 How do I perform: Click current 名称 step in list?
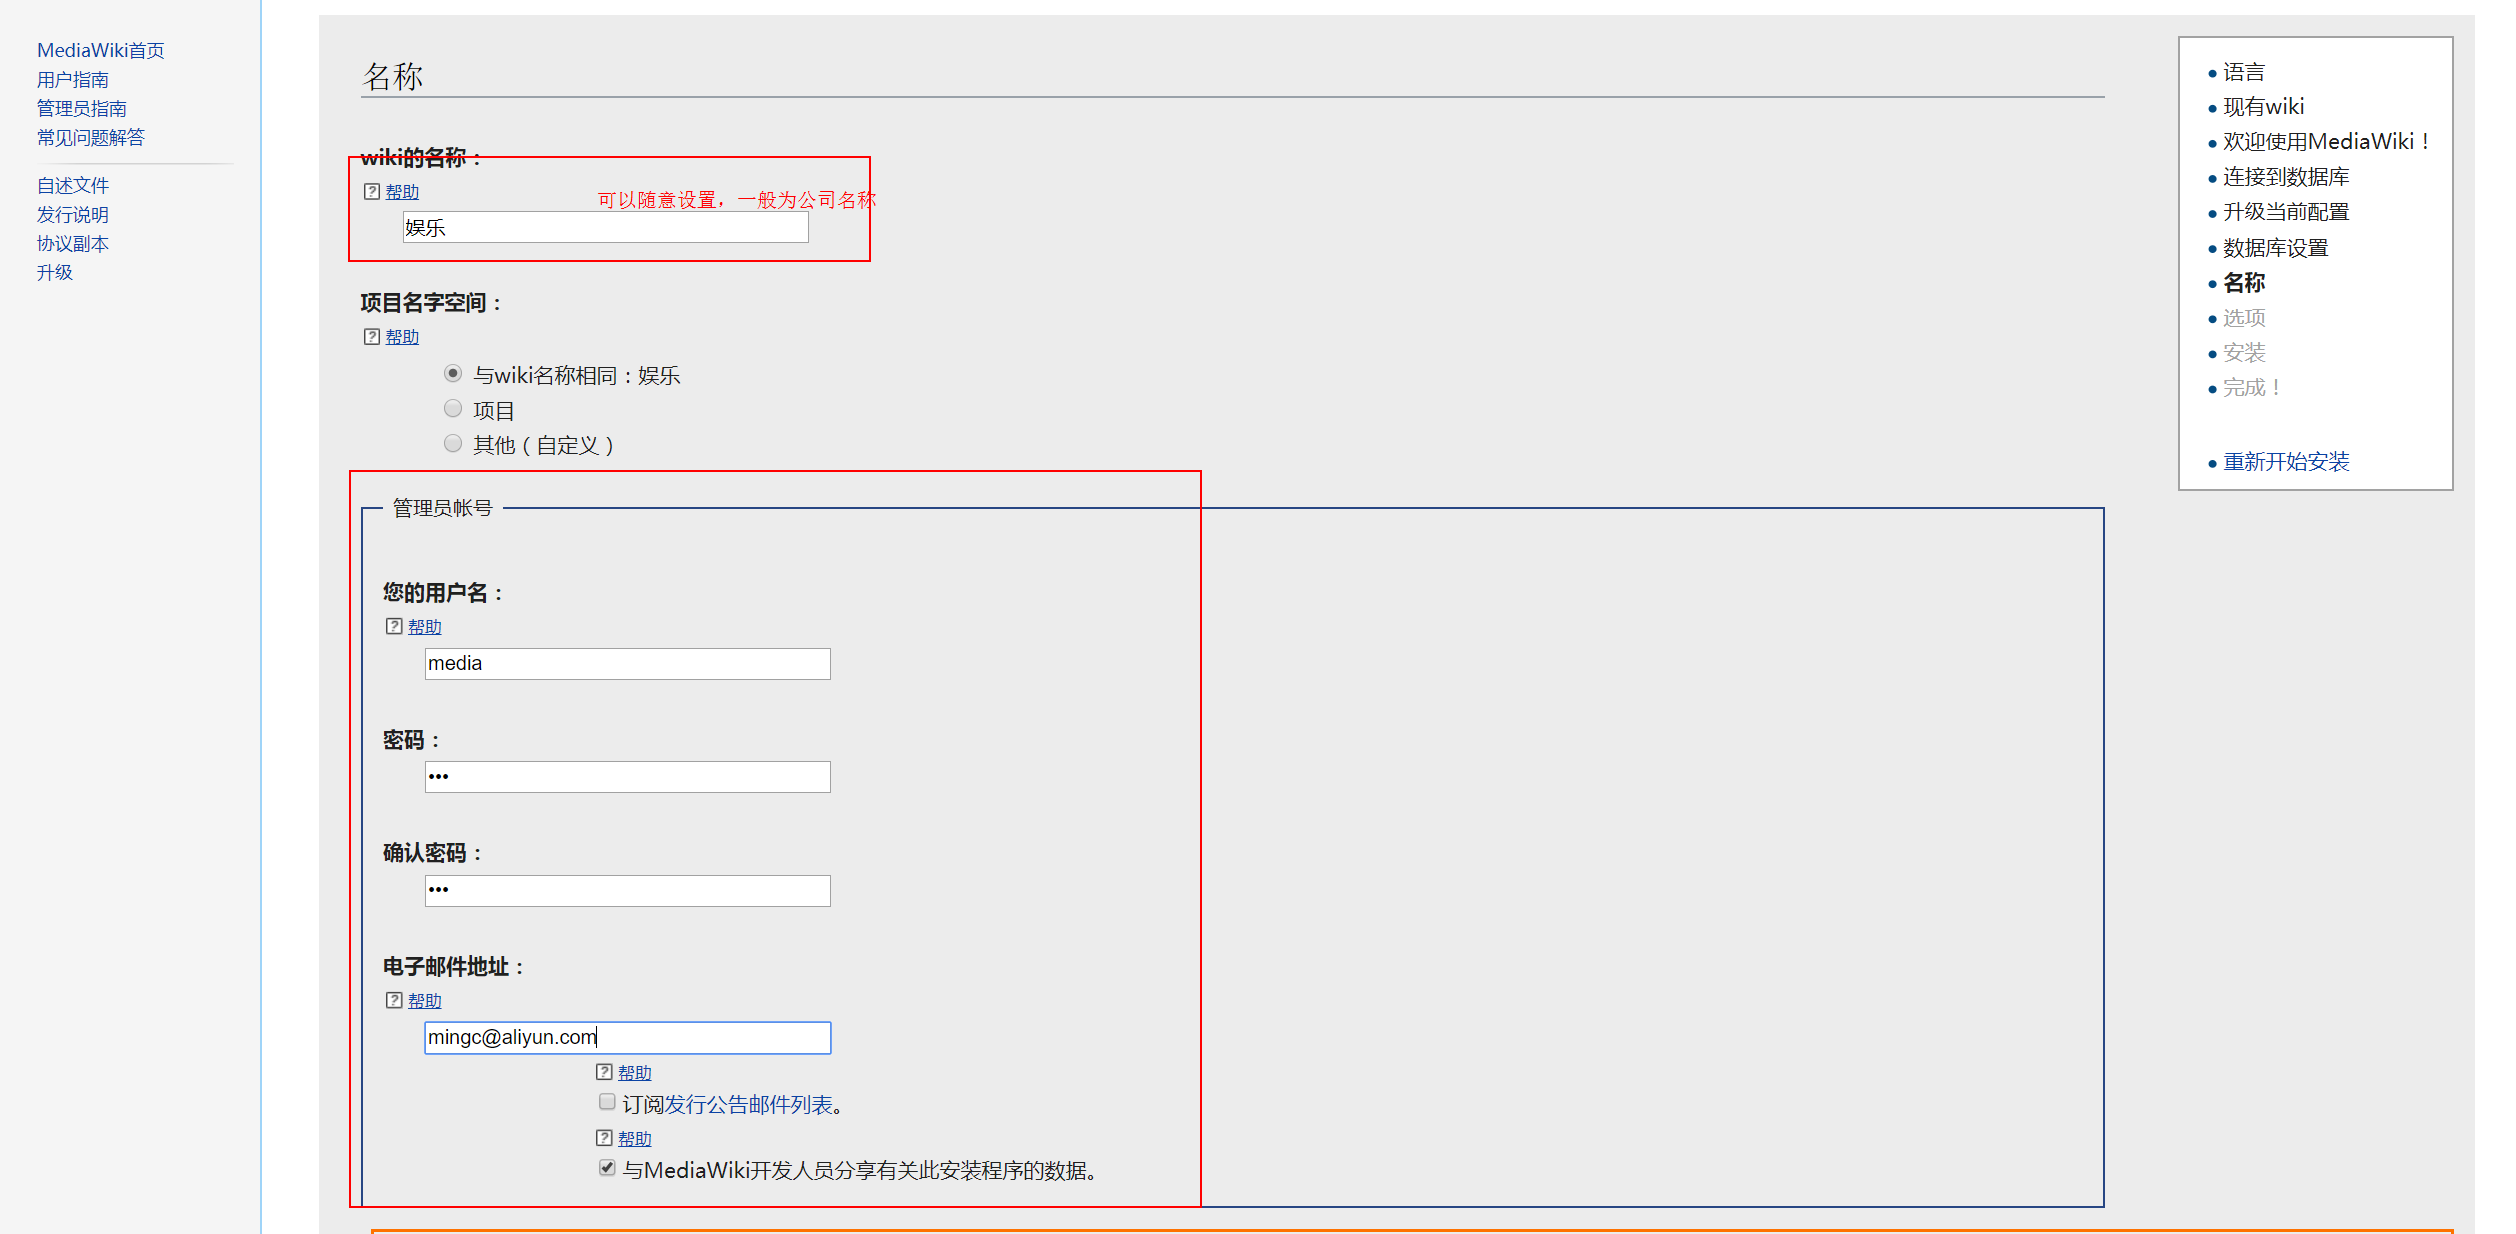2243,283
